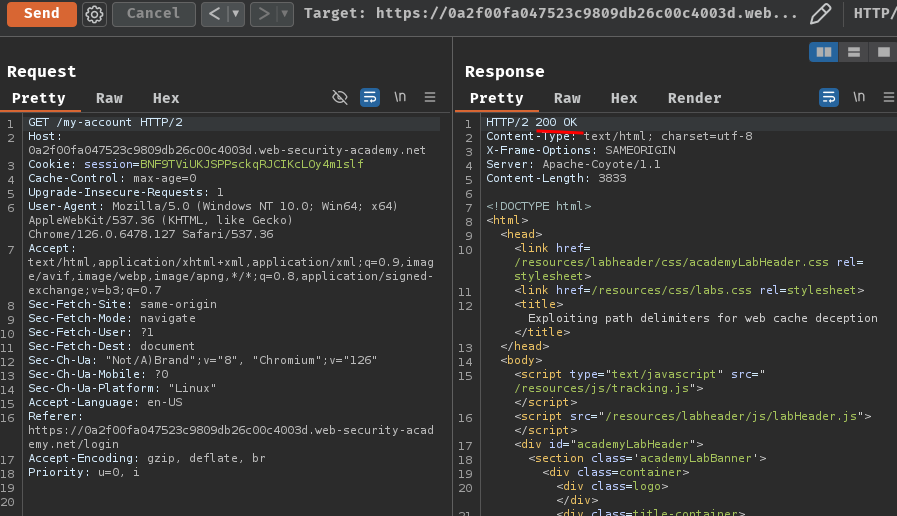Click the Request panel heading

pos(41,72)
